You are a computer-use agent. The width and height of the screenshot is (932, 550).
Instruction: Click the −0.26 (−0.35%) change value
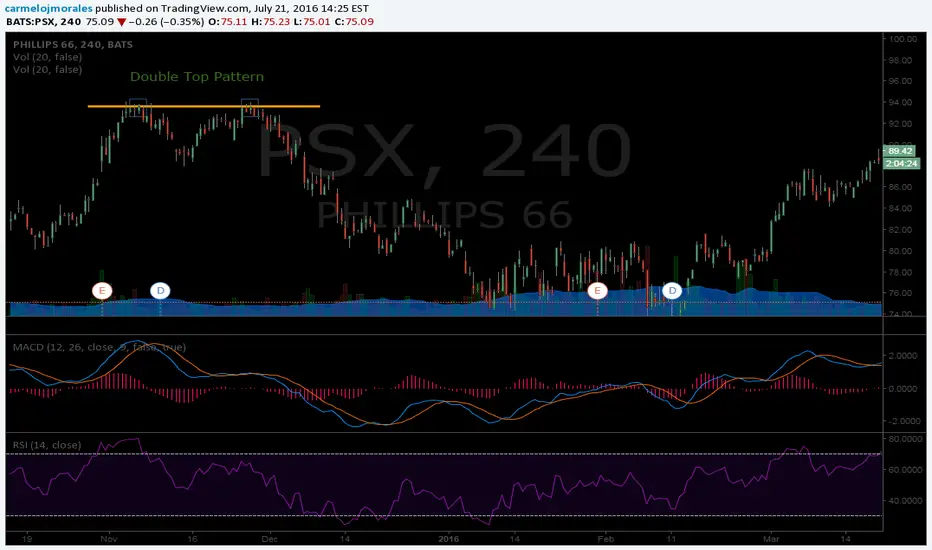[166, 21]
